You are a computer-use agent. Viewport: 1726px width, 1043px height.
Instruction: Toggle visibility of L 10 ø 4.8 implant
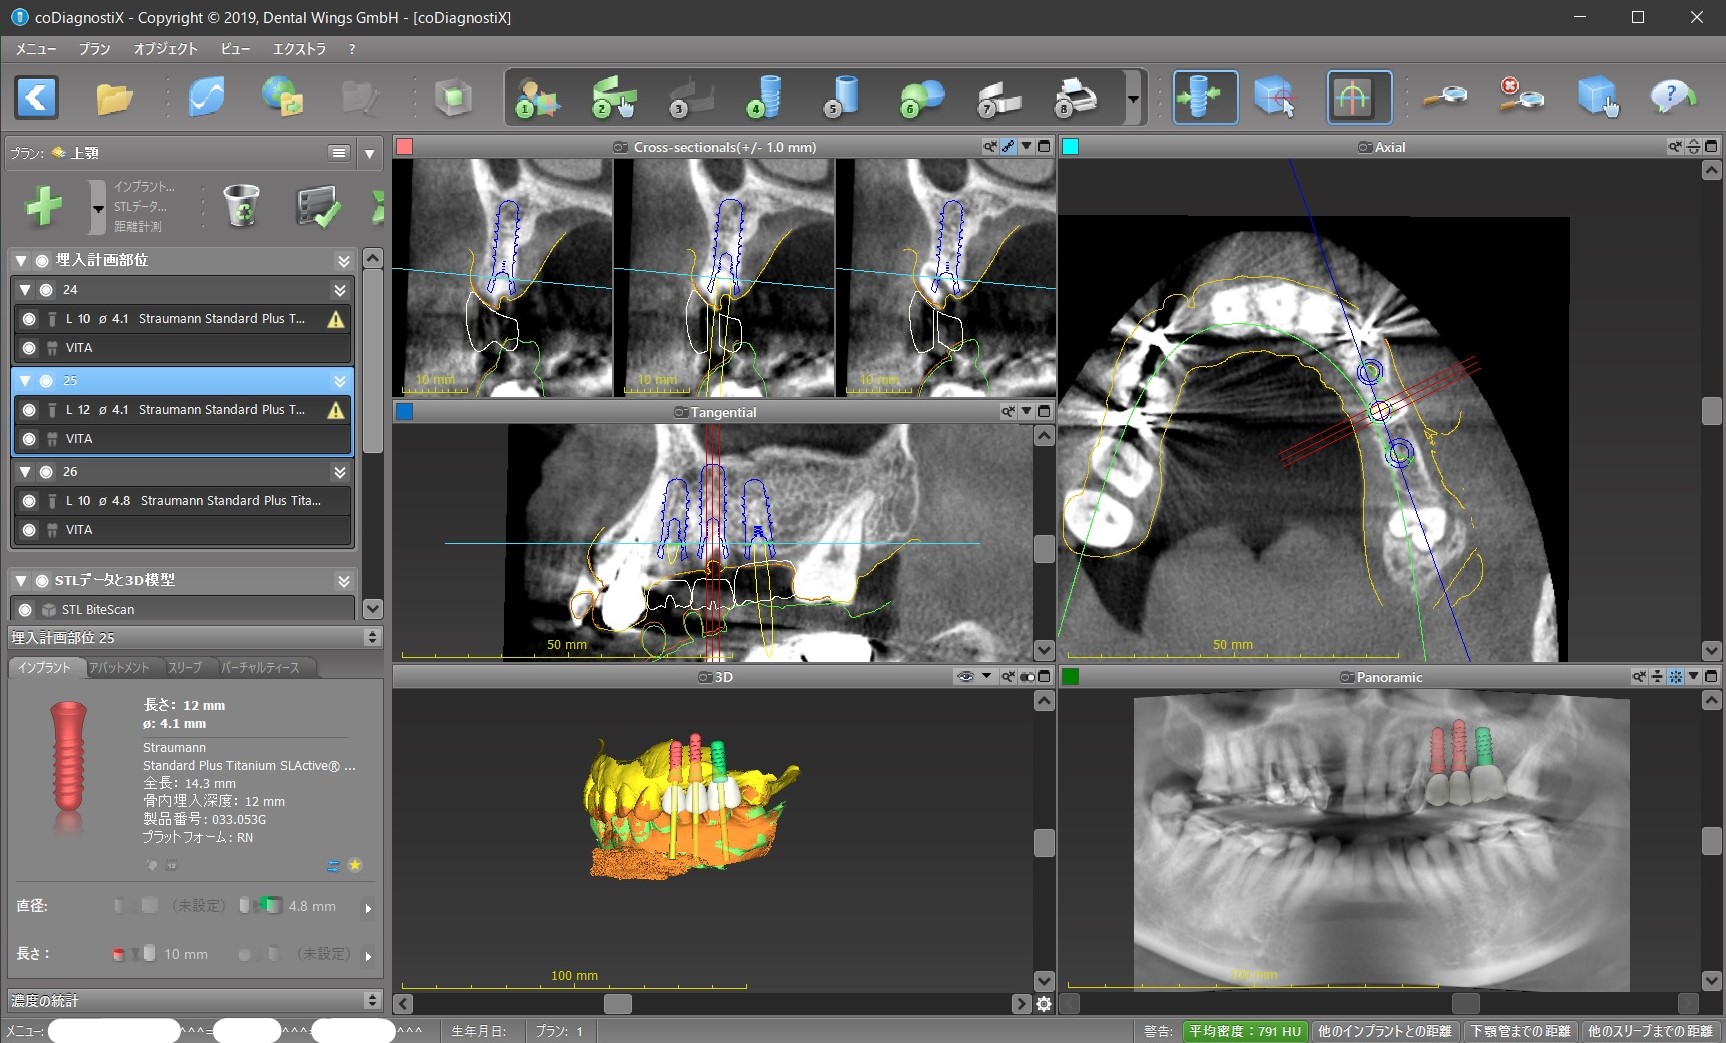(x=29, y=501)
